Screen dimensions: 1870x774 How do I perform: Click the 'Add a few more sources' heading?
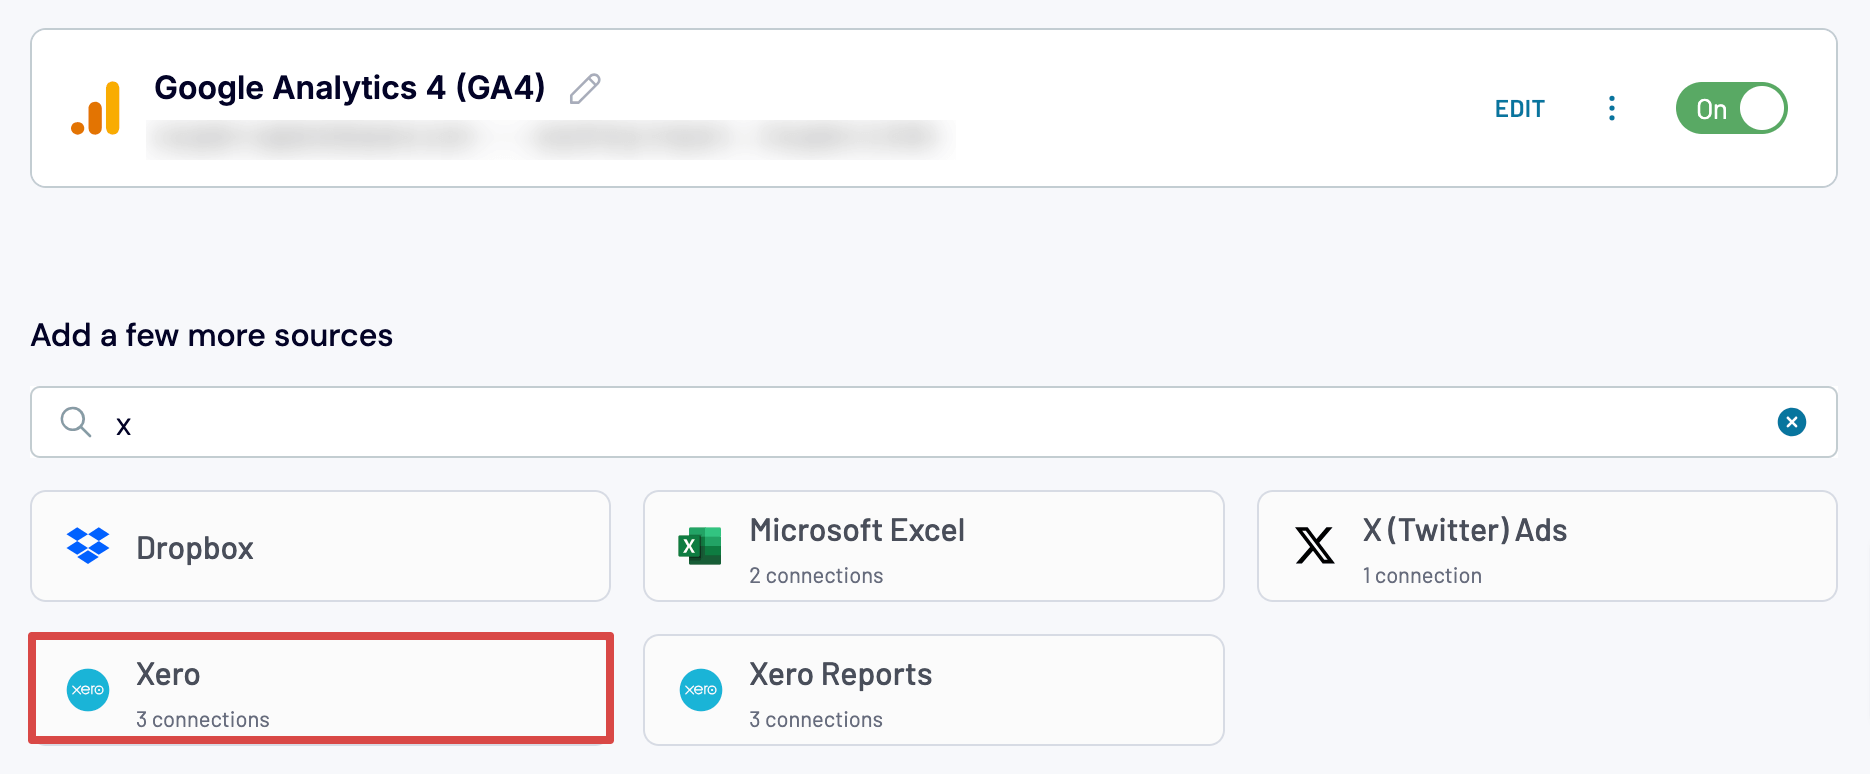pos(212,335)
